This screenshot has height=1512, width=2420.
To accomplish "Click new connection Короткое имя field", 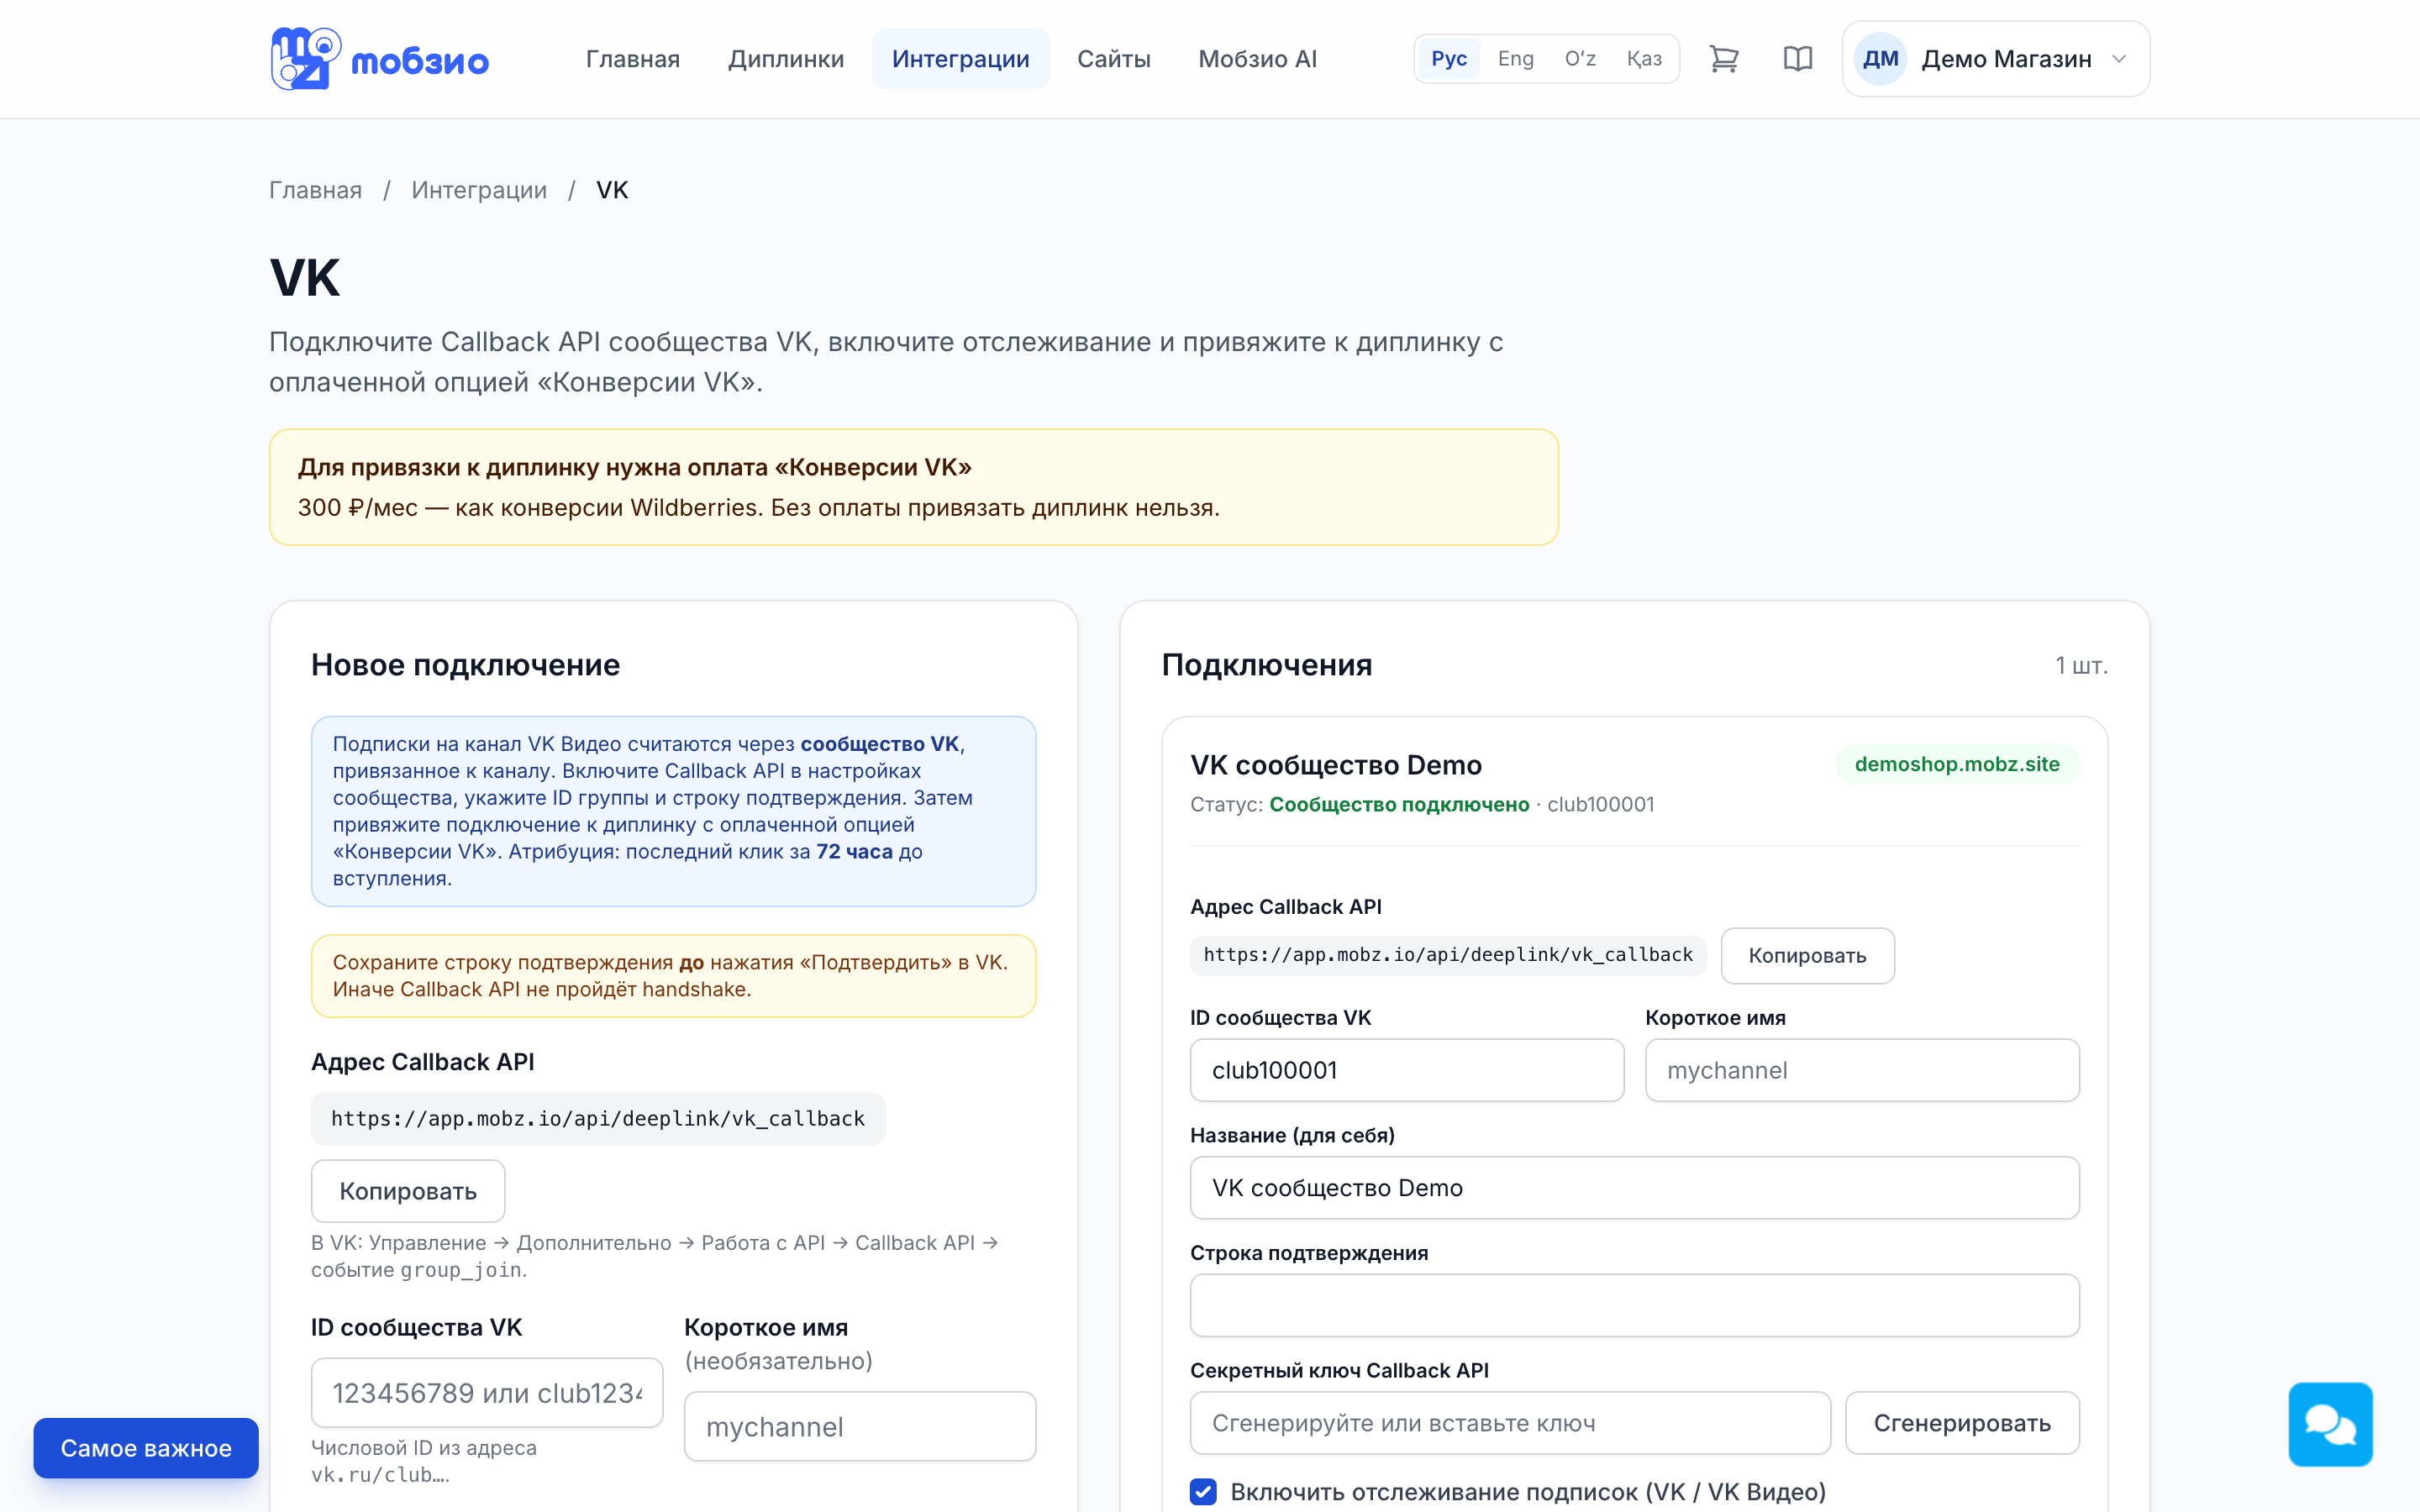I will click(860, 1426).
